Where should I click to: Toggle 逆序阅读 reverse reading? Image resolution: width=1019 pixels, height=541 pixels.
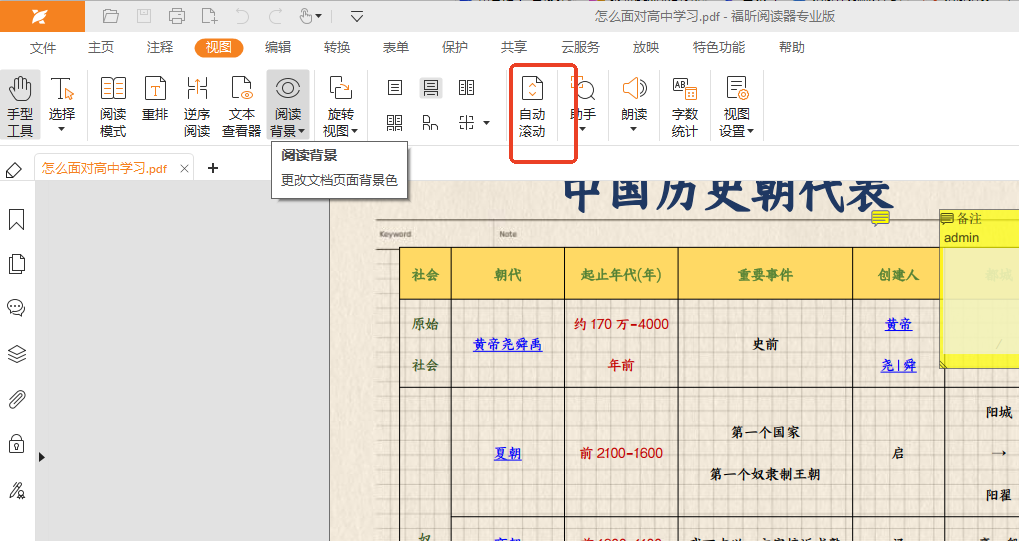(197, 105)
